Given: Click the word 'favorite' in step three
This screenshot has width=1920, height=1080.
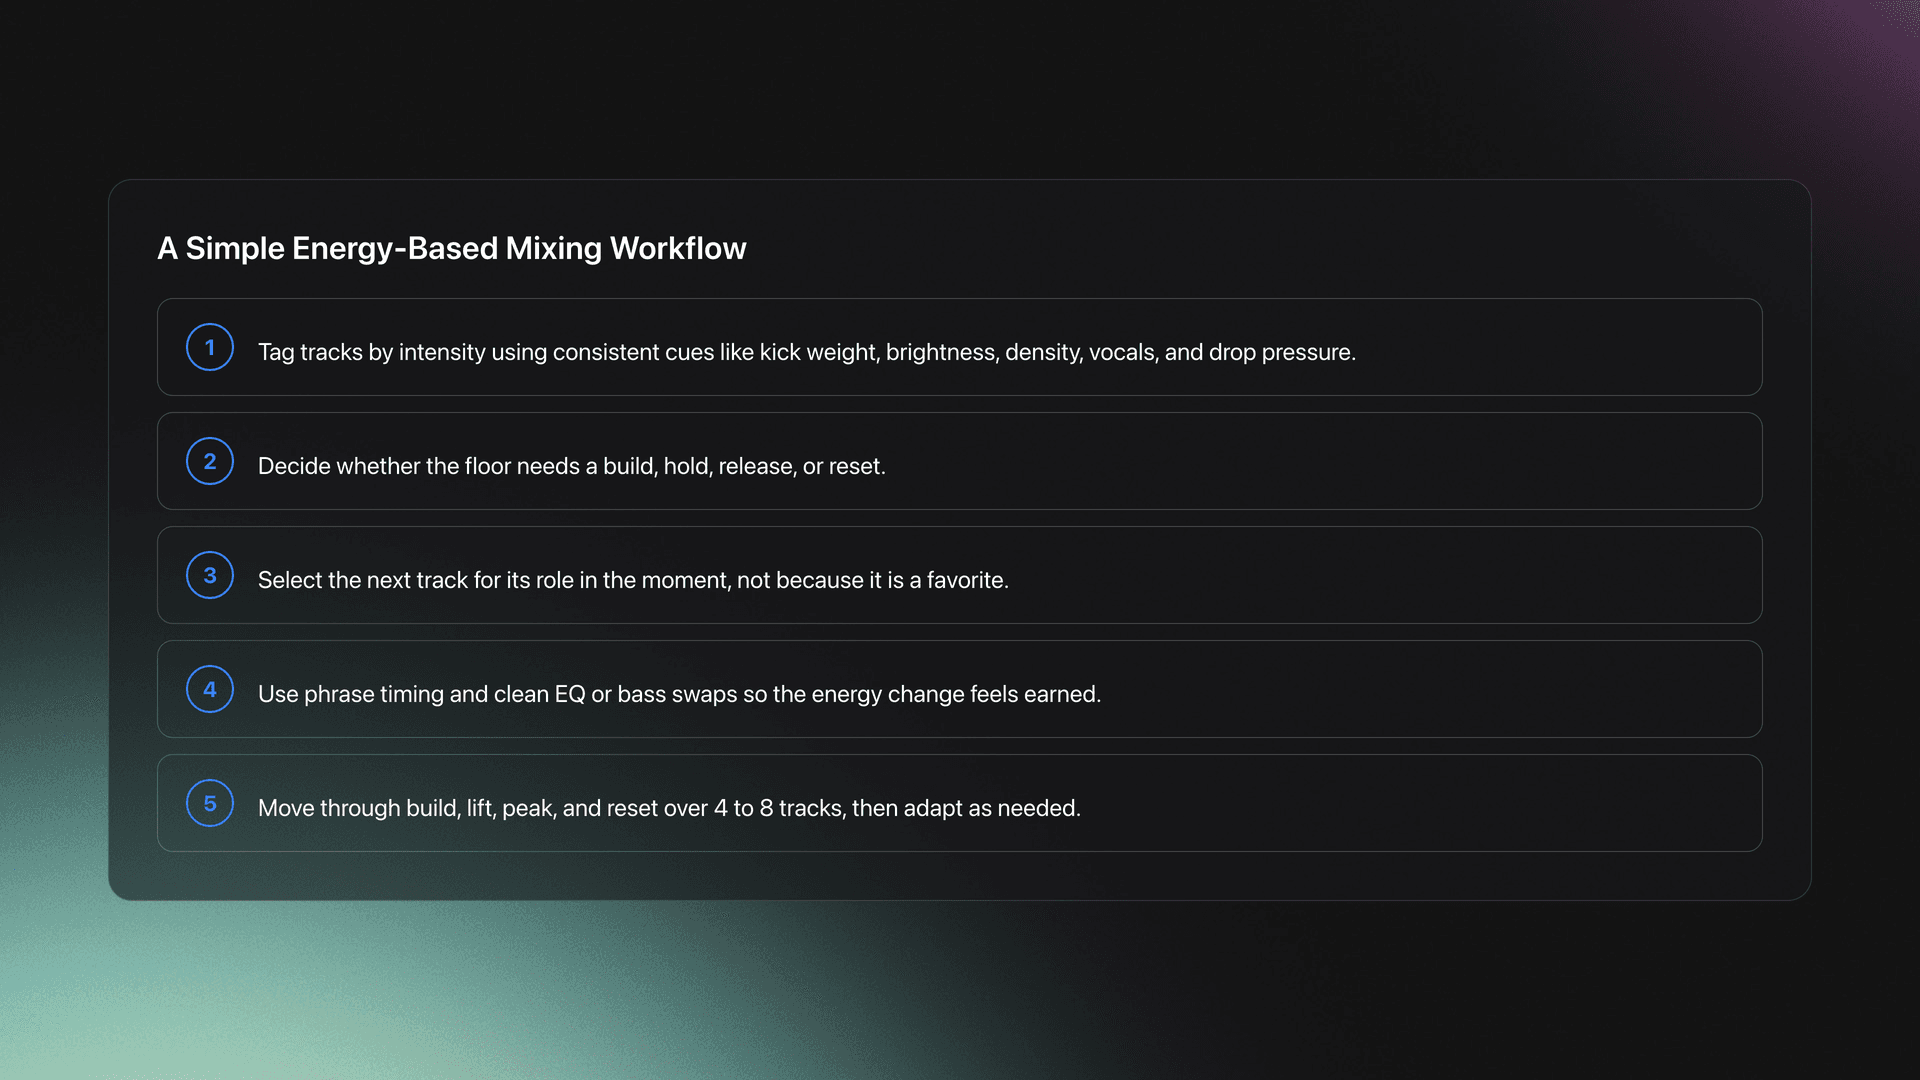Looking at the screenshot, I should tap(965, 580).
